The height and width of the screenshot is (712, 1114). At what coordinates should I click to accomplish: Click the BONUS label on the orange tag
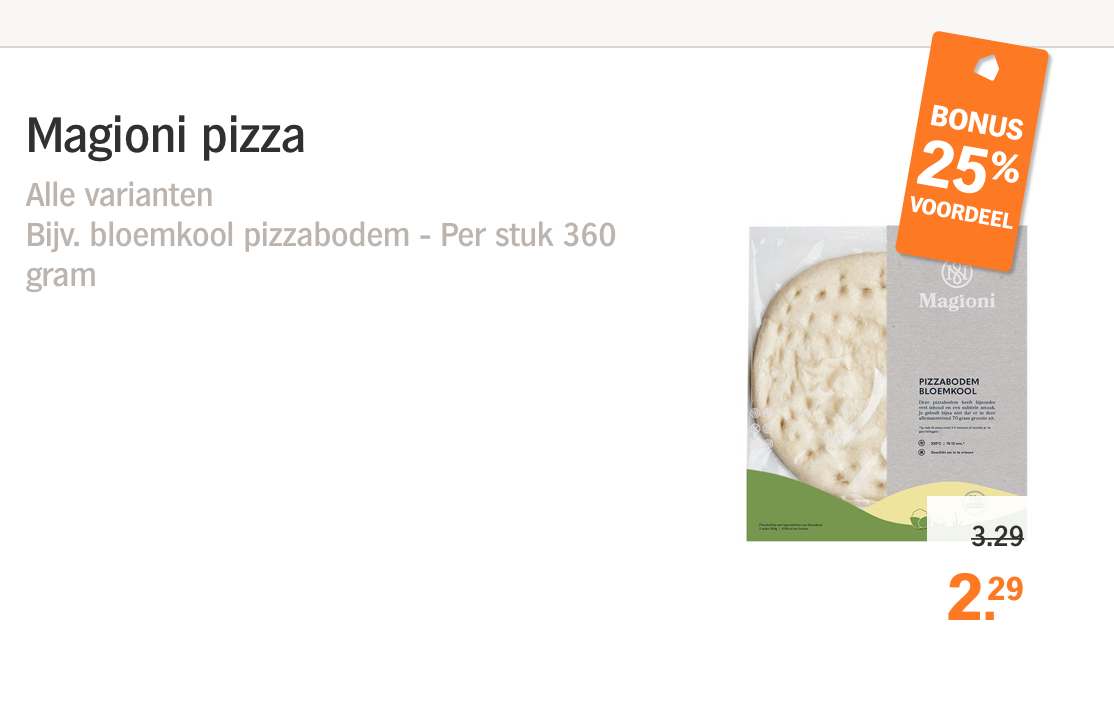tap(977, 122)
